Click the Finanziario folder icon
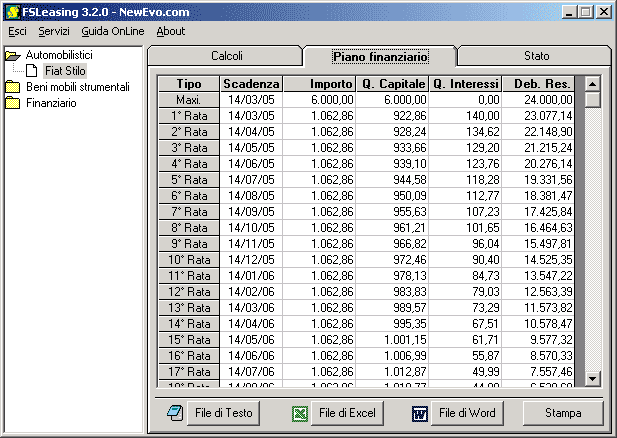The height and width of the screenshot is (438, 617). pos(13,103)
